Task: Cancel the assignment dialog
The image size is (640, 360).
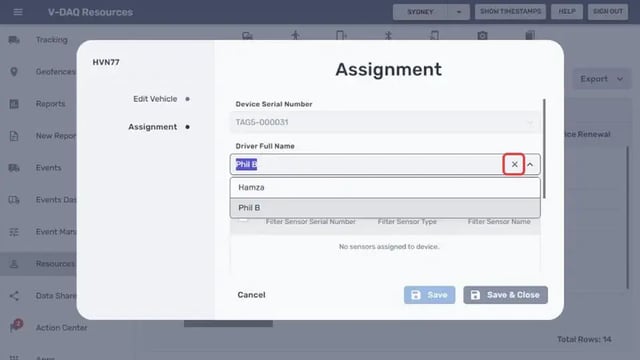Action: [x=251, y=295]
